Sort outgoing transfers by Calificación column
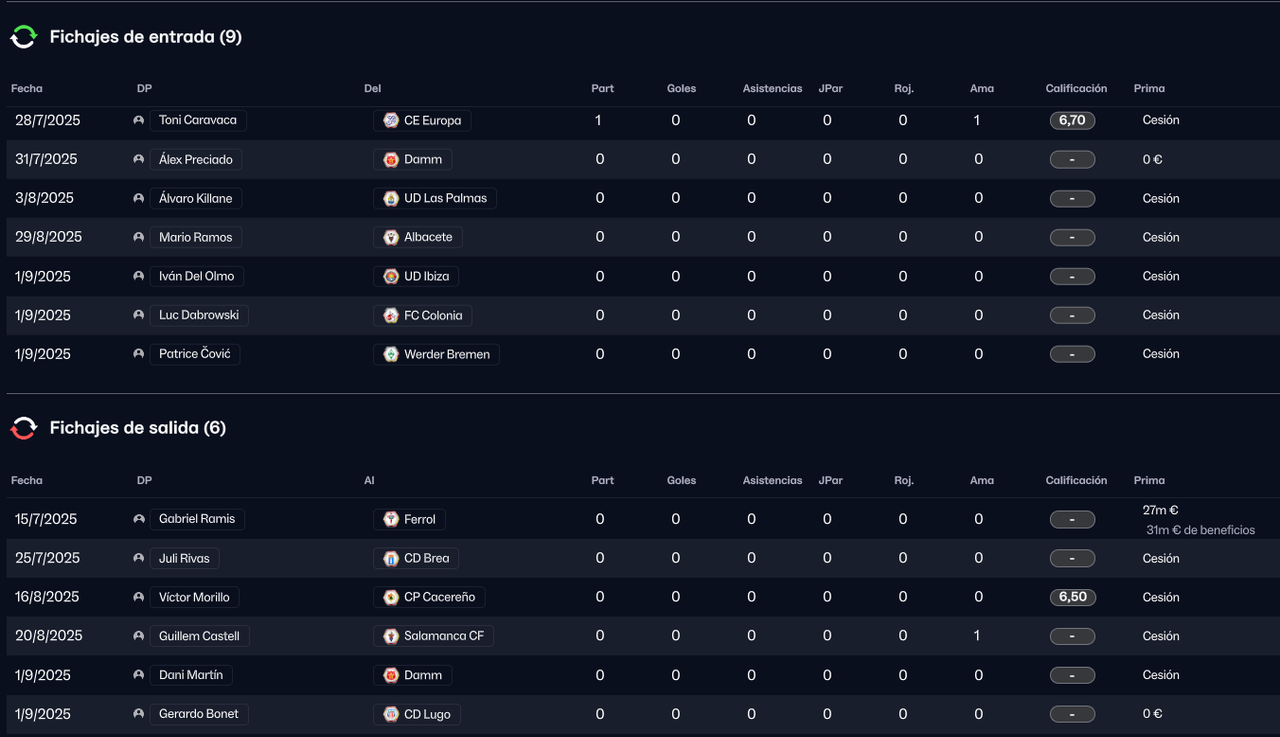The height and width of the screenshot is (737, 1280). 1076,481
